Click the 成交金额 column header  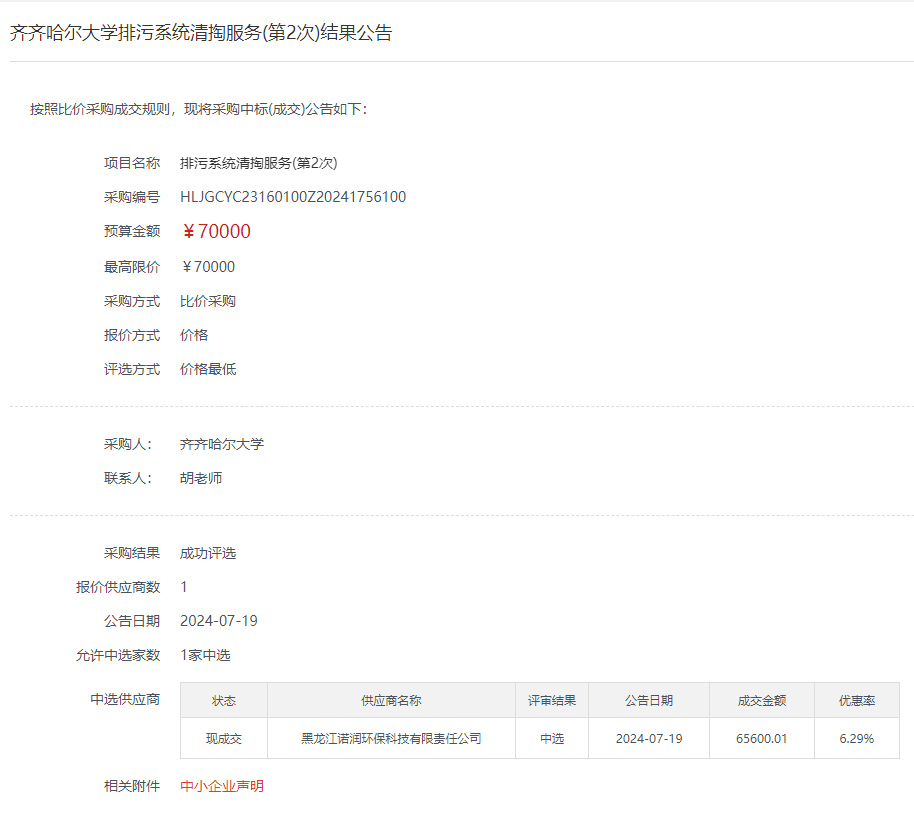point(761,701)
